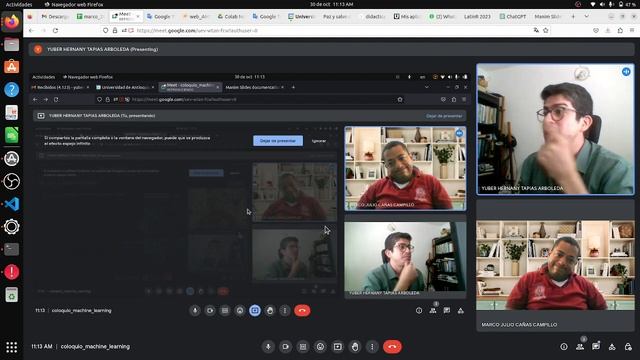640x360 pixels.
Task: Switch to the Paz y salvo browser tab
Action: click(x=336, y=16)
